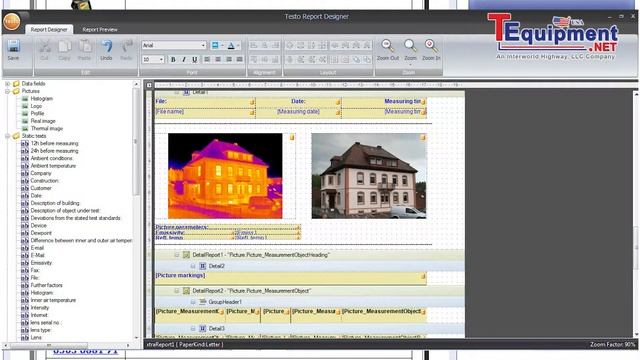
Task: Click the Redo icon
Action: 126,46
